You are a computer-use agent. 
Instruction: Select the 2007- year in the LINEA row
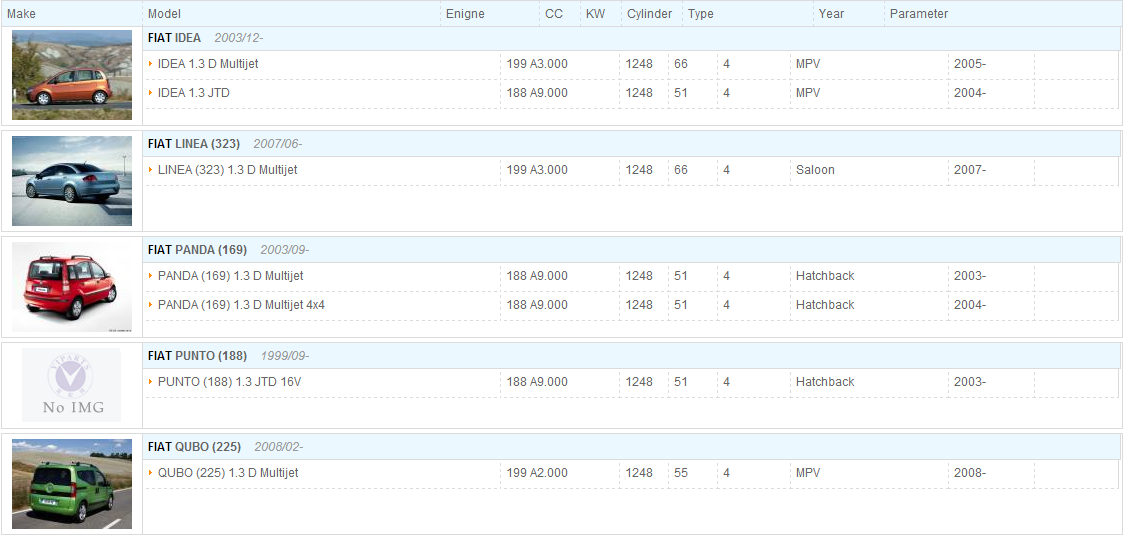[970, 170]
